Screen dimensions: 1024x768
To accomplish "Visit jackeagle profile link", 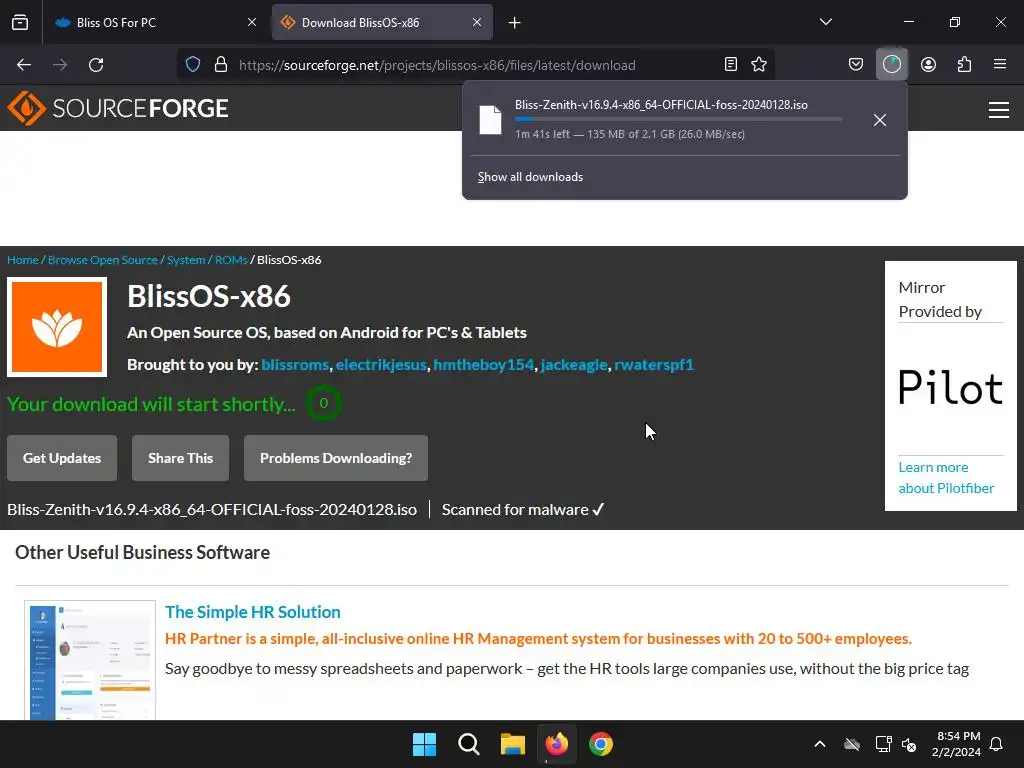I will 574,365.
